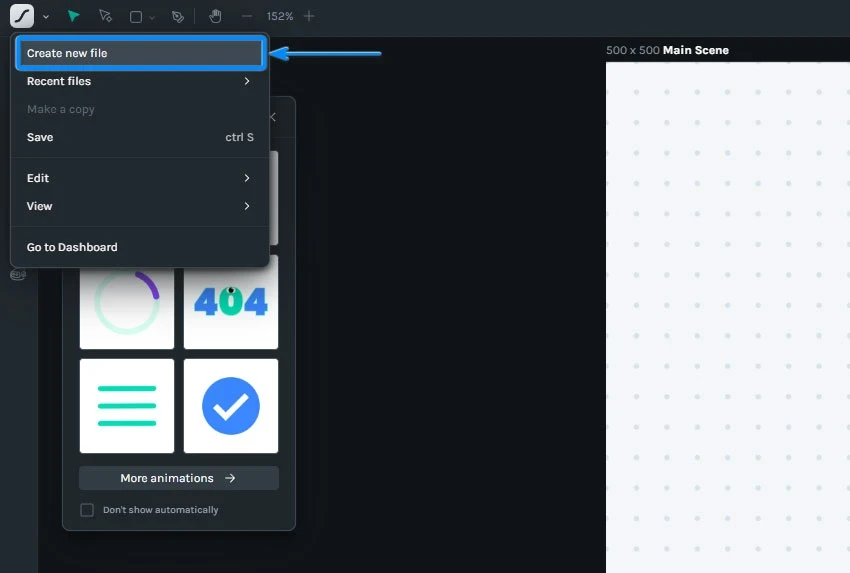This screenshot has height=573, width=850.
Task: Expand the Recent files submenu
Action: point(140,81)
